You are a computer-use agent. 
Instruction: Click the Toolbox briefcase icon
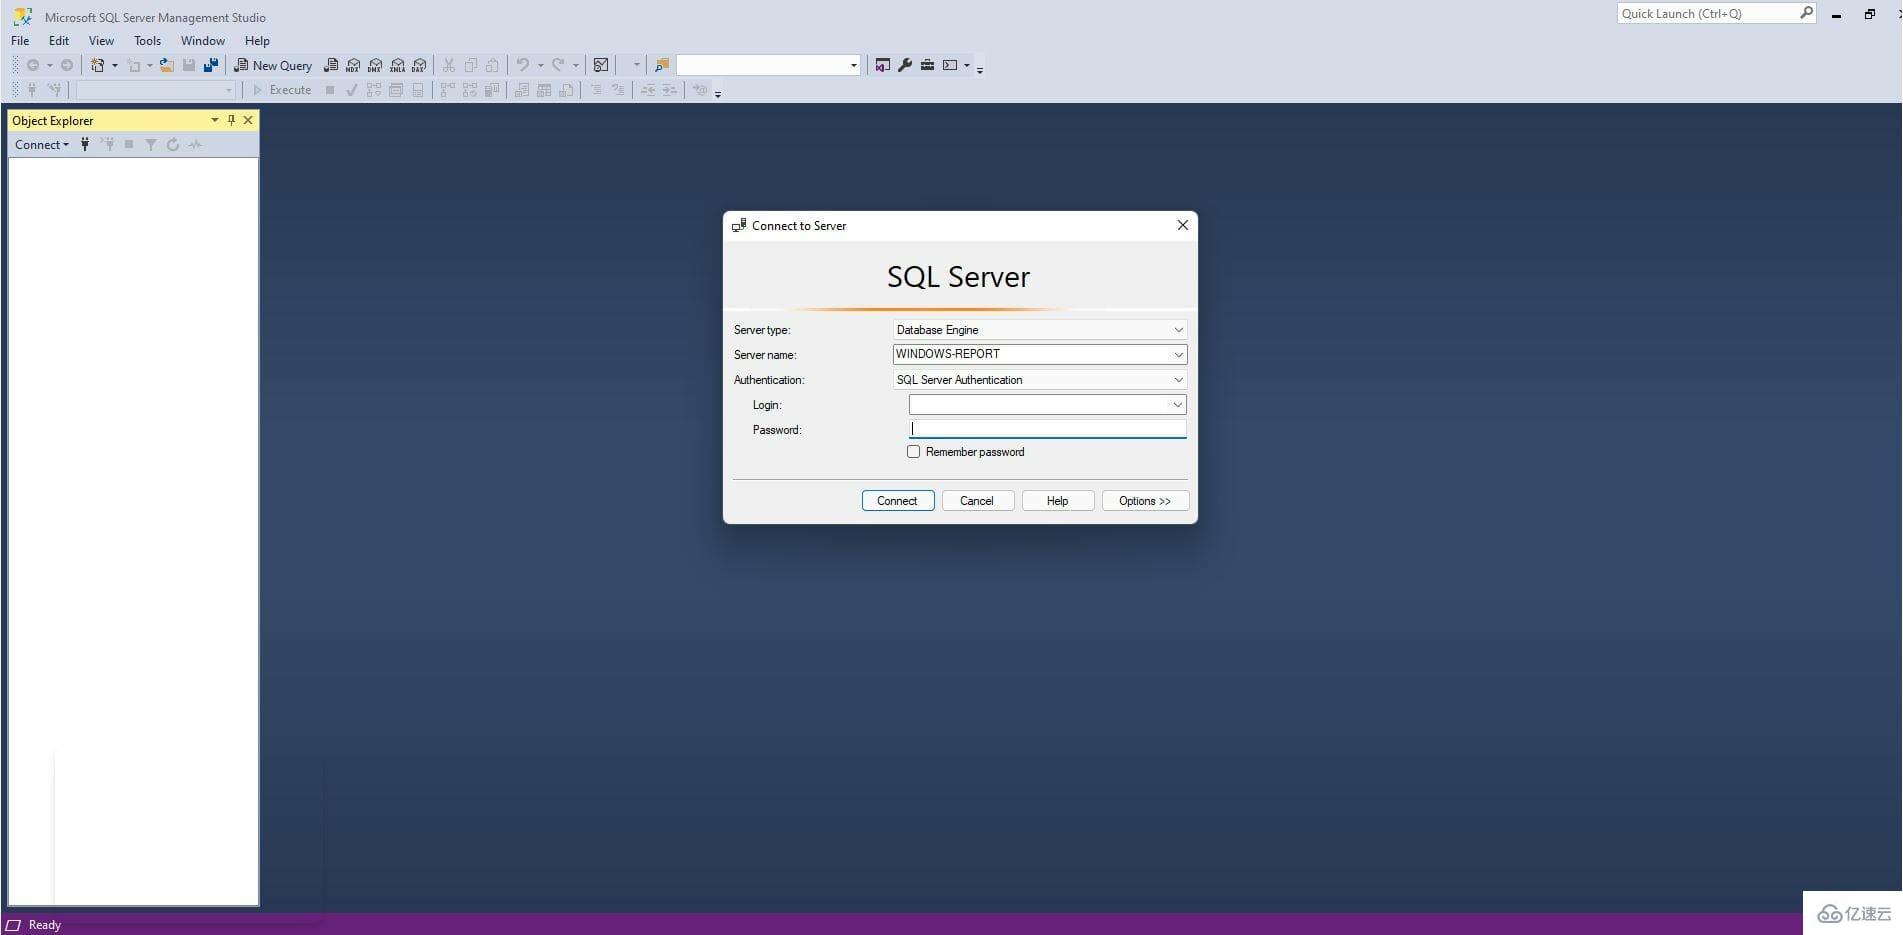pyautogui.click(x=927, y=65)
